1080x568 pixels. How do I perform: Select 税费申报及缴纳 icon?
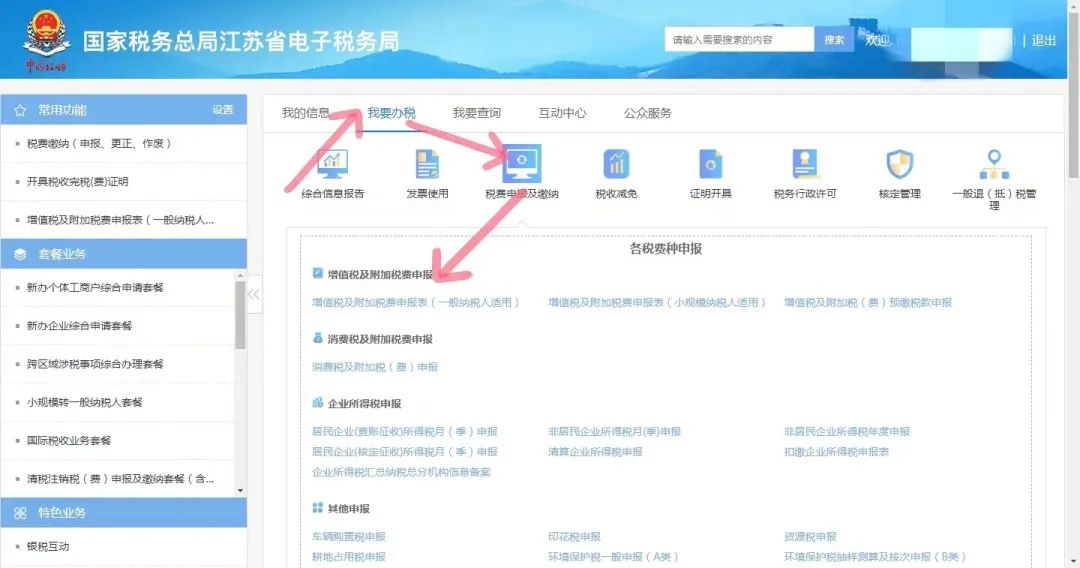(521, 164)
